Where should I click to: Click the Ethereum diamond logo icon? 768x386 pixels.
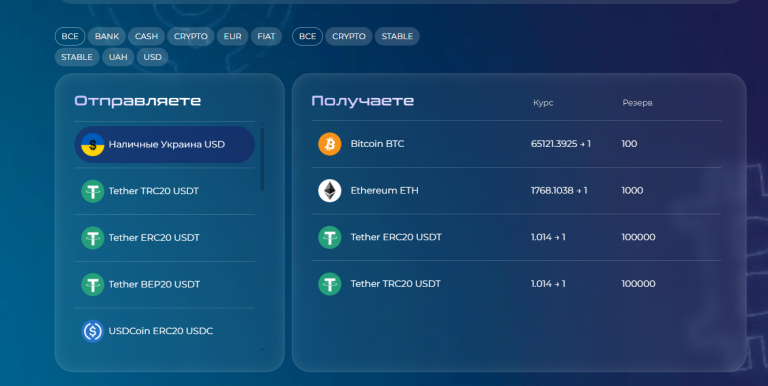pos(330,191)
